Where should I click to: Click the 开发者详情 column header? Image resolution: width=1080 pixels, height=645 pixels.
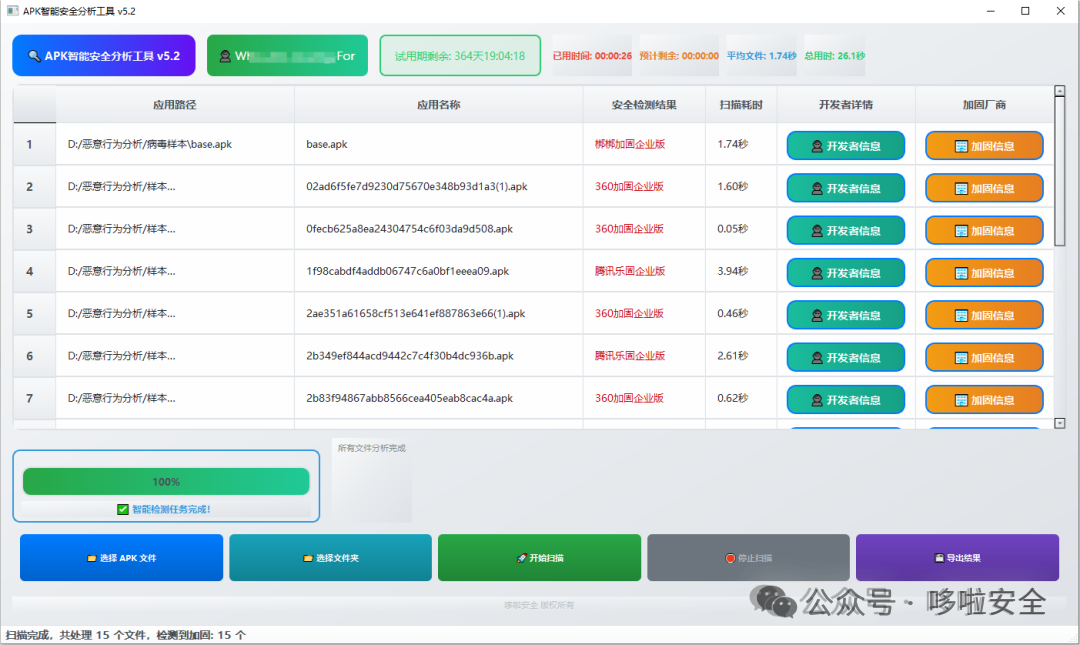[846, 105]
